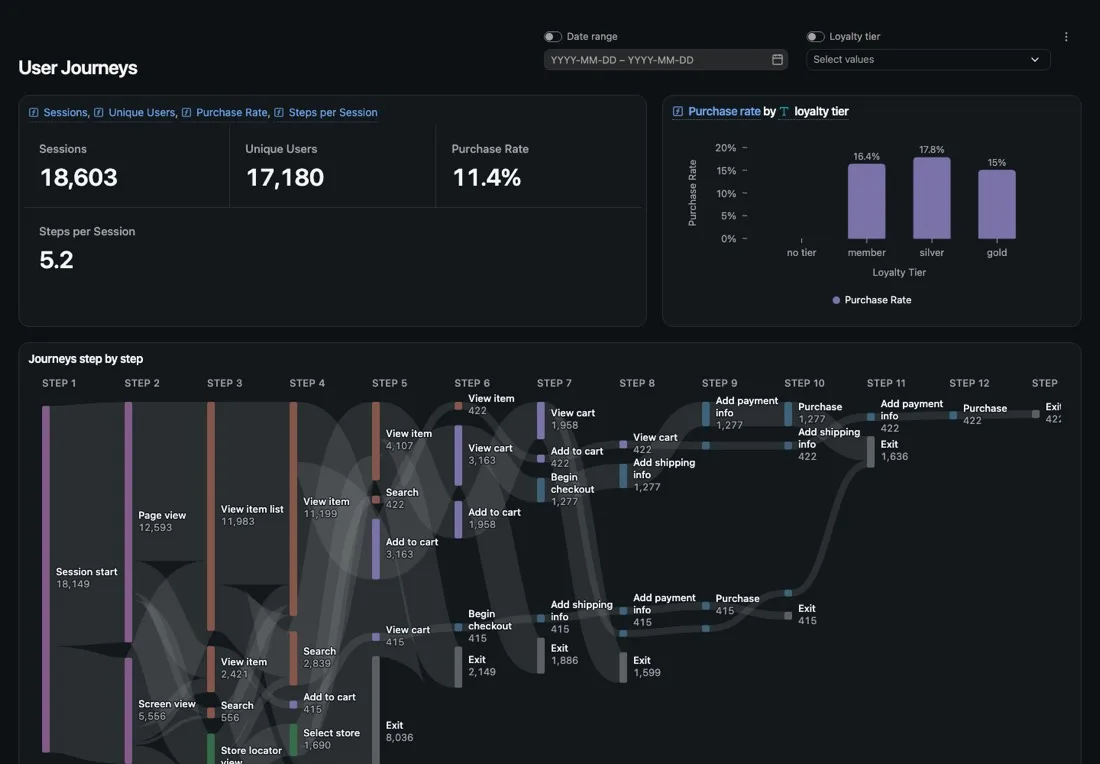The height and width of the screenshot is (764, 1100).
Task: Select the member bar at 16.4%
Action: (x=866, y=201)
